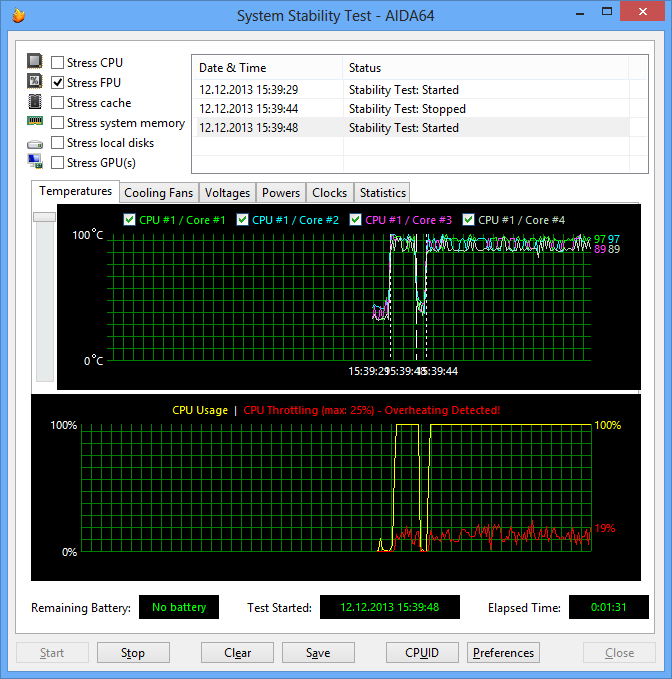Click the disk drive icon beside Stress local disks
The height and width of the screenshot is (679, 672).
coord(35,144)
